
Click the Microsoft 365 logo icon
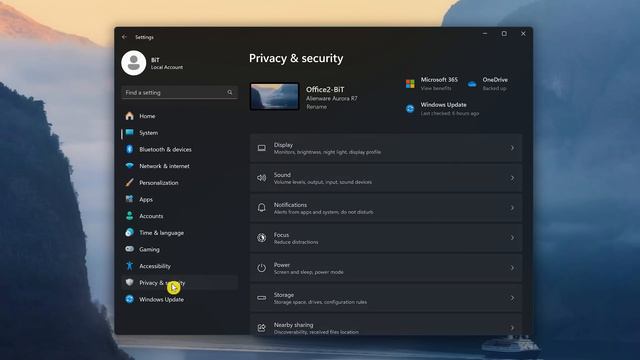pos(410,84)
